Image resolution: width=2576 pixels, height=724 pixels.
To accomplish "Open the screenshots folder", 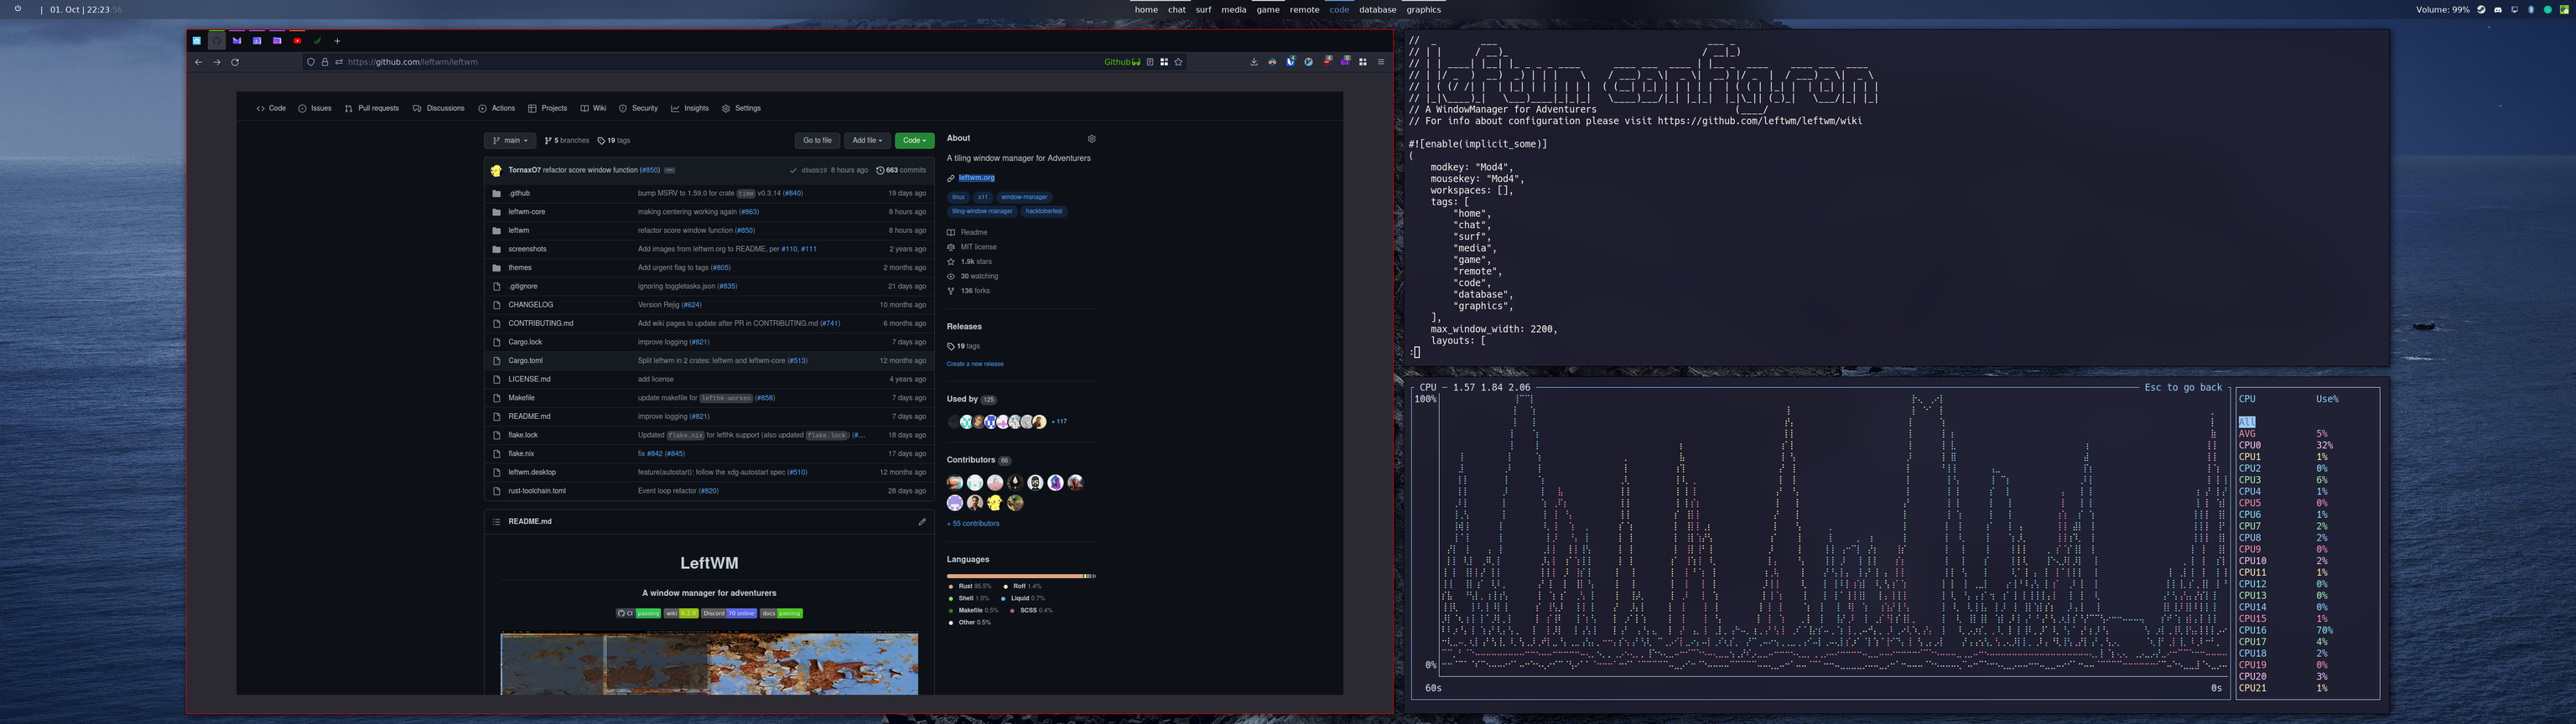I will pos(527,249).
